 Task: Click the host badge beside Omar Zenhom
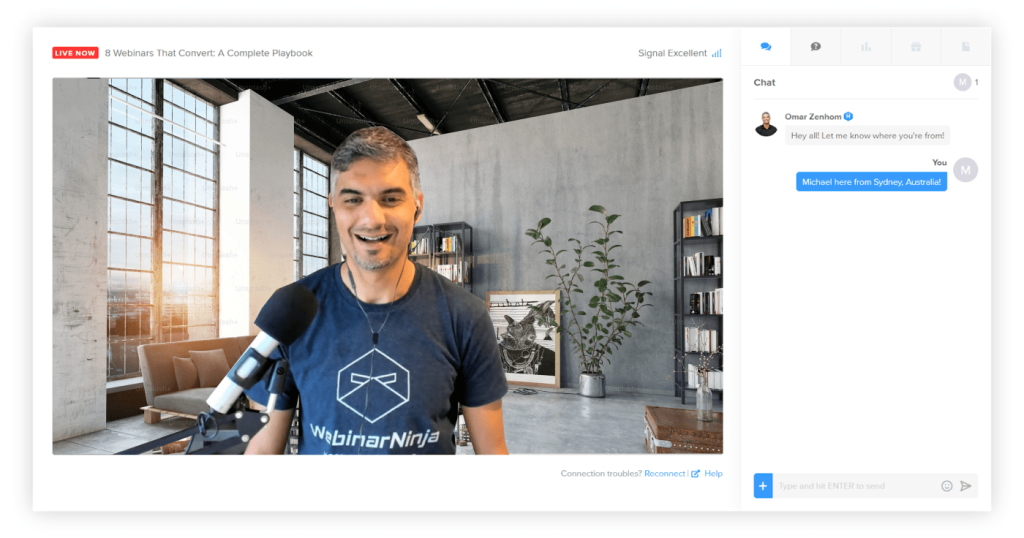coord(848,116)
